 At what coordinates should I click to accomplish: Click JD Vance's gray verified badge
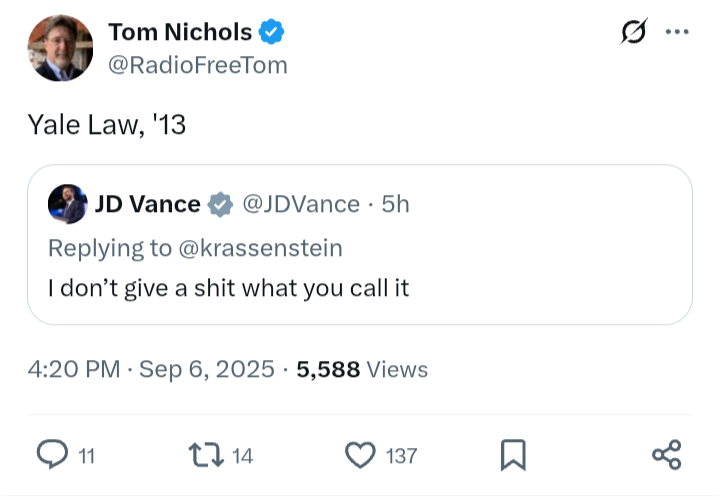click(220, 204)
